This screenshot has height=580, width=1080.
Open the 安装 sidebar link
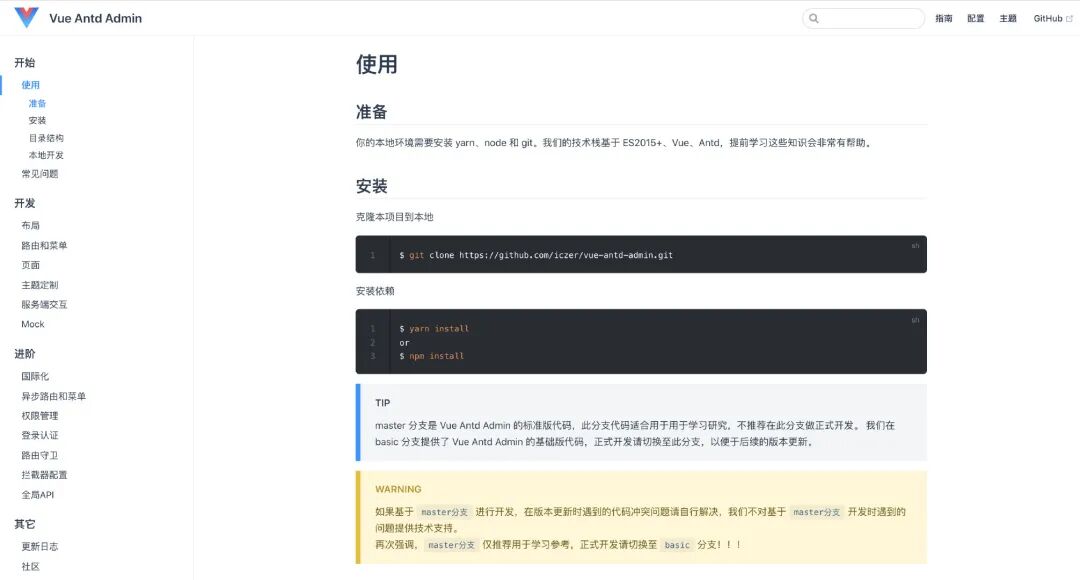pos(36,120)
